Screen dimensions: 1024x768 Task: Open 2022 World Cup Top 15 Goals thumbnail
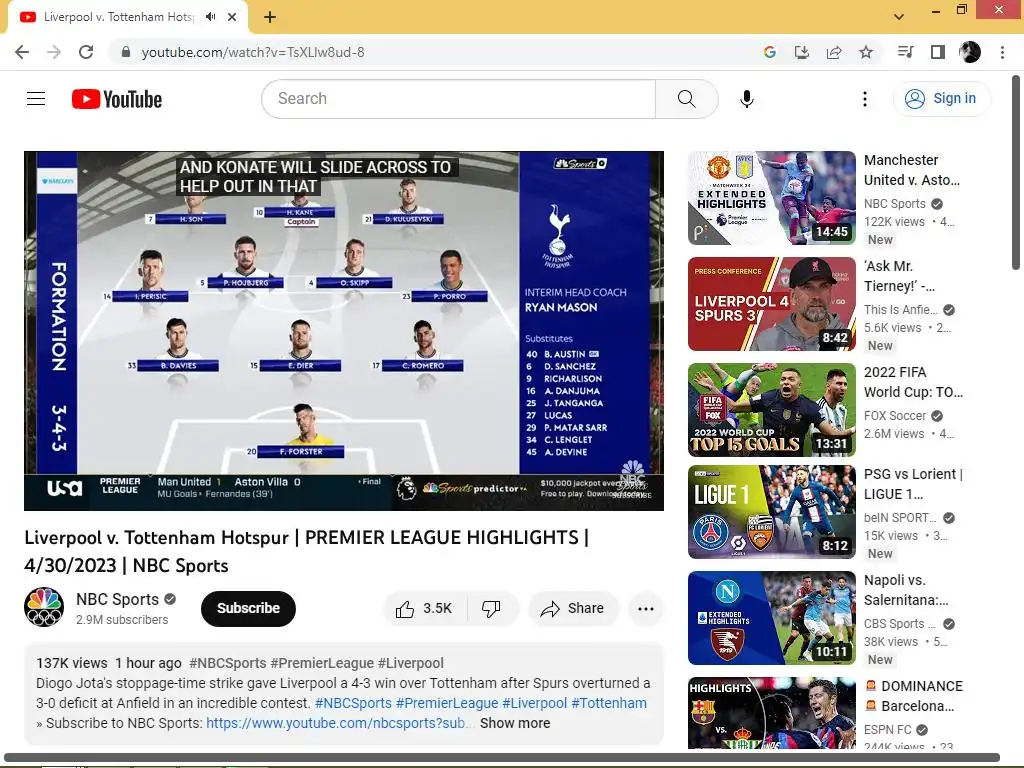pyautogui.click(x=771, y=409)
